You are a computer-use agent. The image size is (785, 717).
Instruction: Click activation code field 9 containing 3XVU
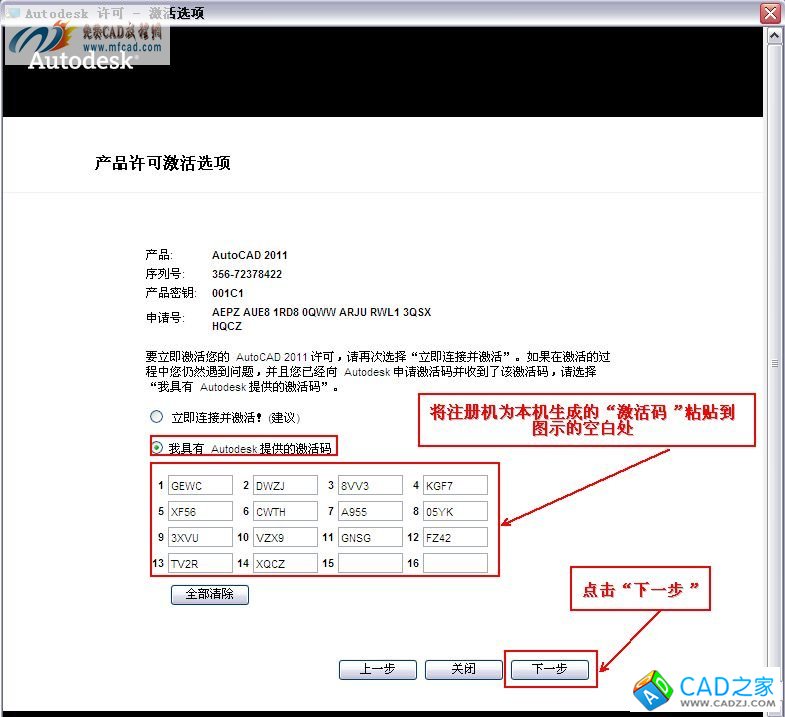(x=200, y=538)
